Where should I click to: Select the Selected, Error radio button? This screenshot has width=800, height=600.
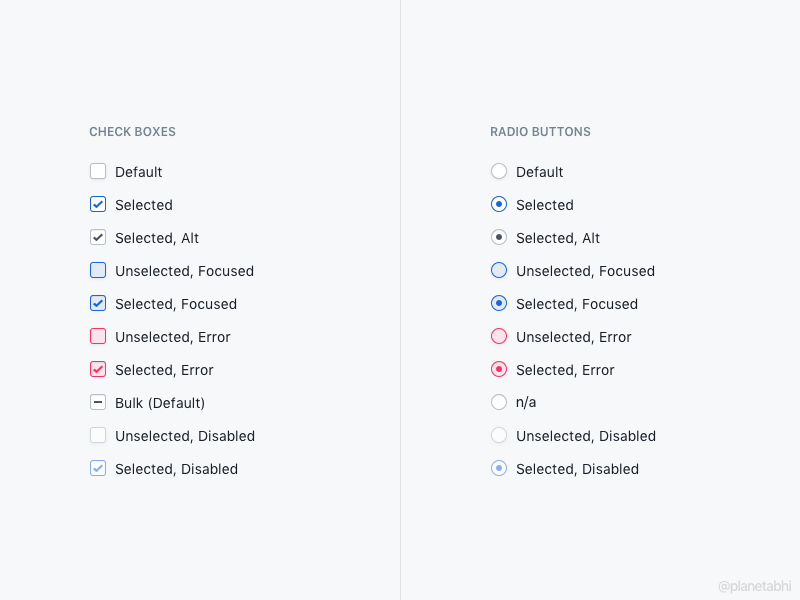499,369
